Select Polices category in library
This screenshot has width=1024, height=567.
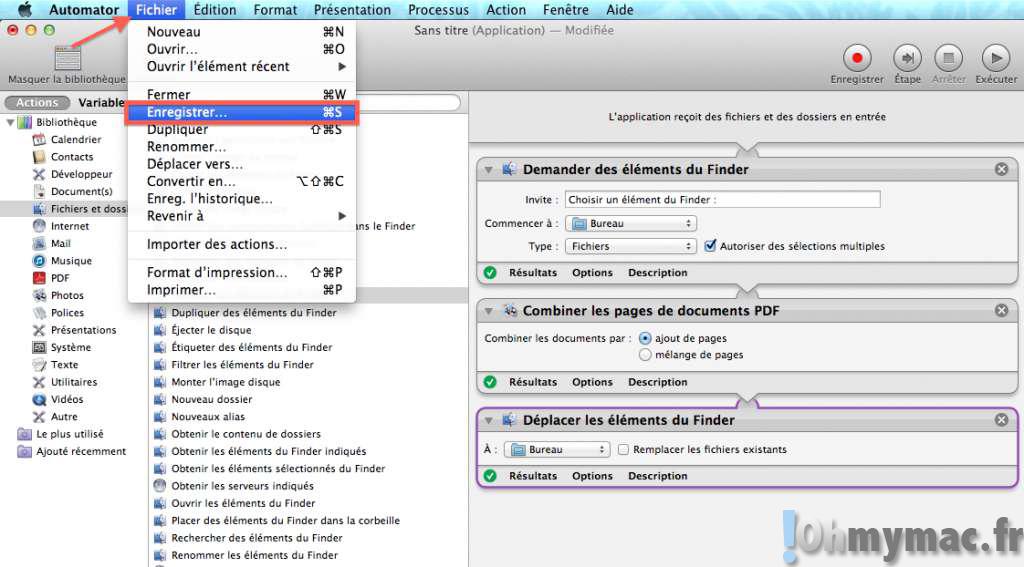(67, 312)
